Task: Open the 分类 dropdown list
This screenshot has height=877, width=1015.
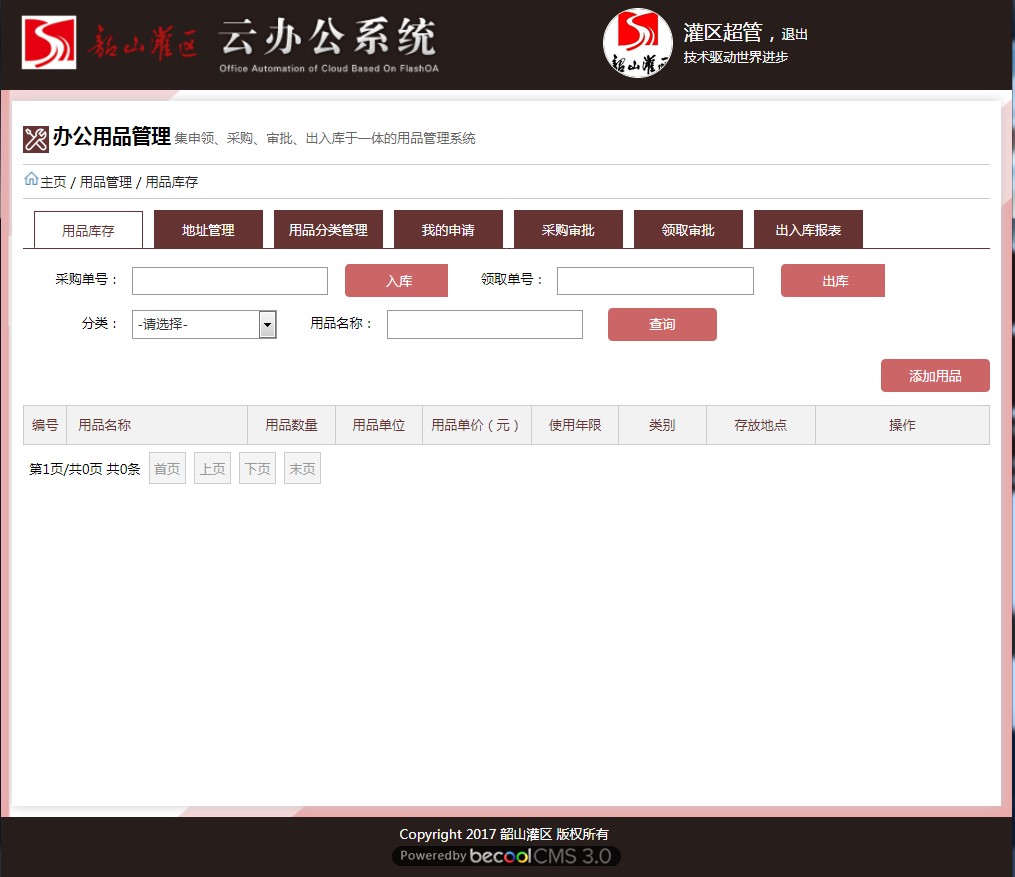Action: pyautogui.click(x=267, y=324)
